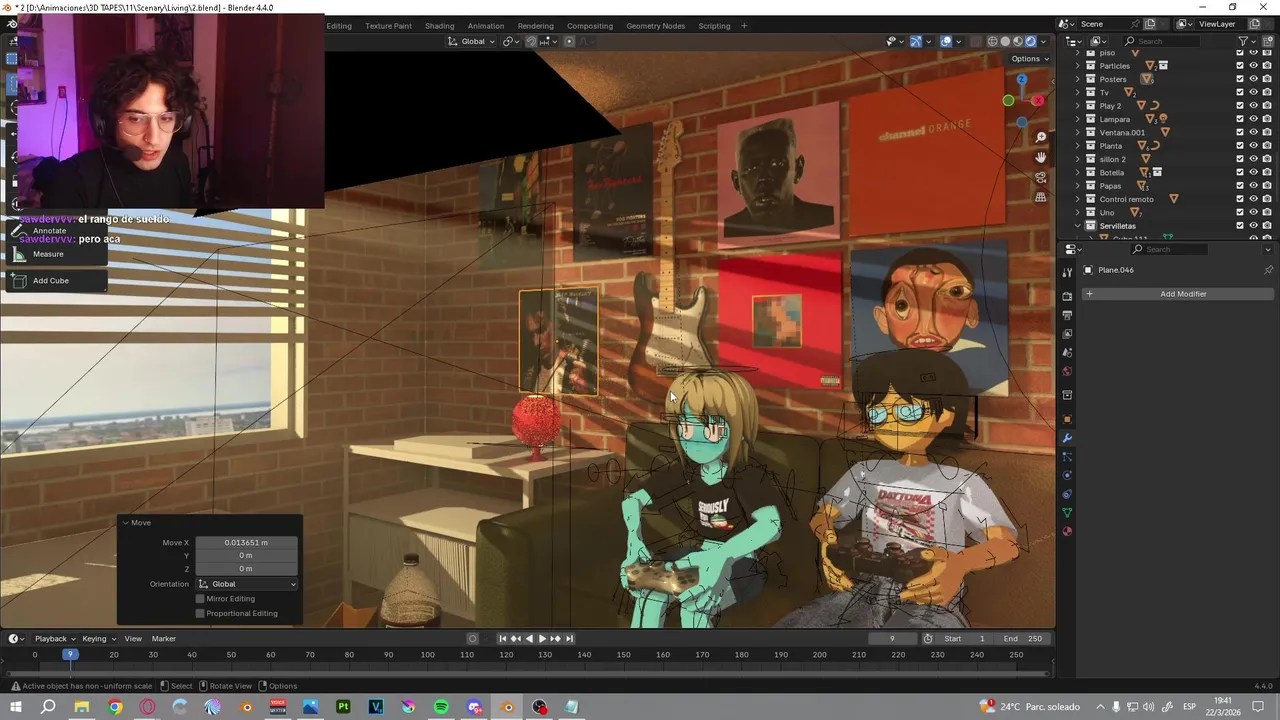Toggle viewport overlays button
Screen dimensions: 1280x720
tap(945, 41)
